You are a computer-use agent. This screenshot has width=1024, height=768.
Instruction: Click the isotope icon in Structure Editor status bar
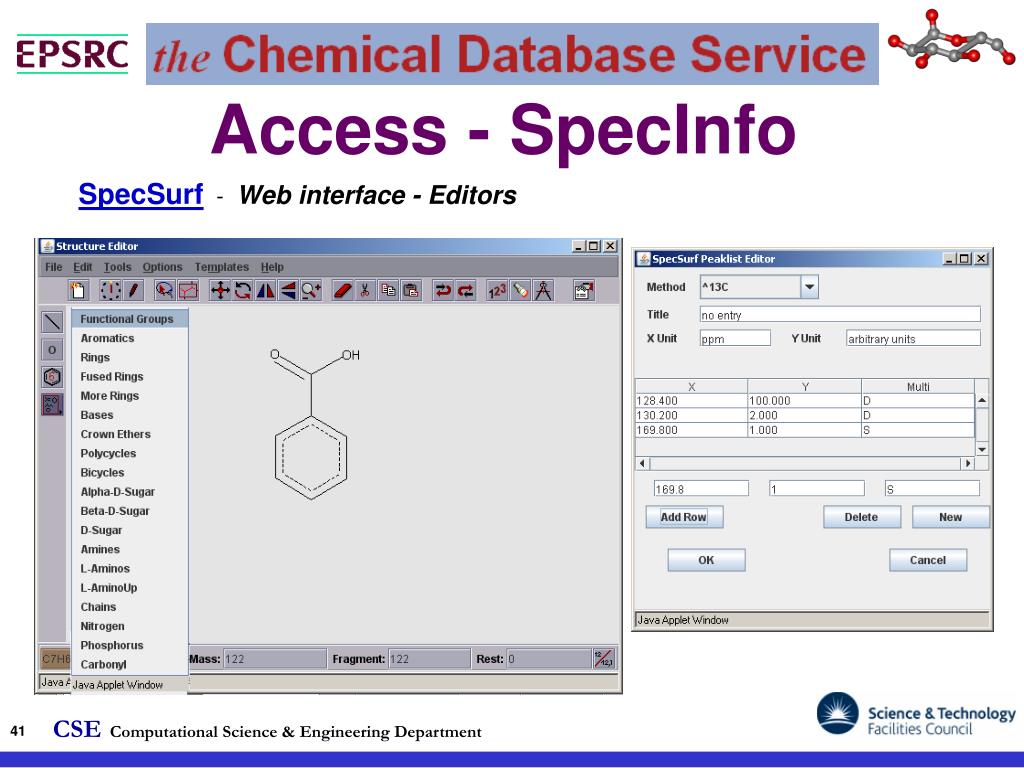click(x=603, y=658)
